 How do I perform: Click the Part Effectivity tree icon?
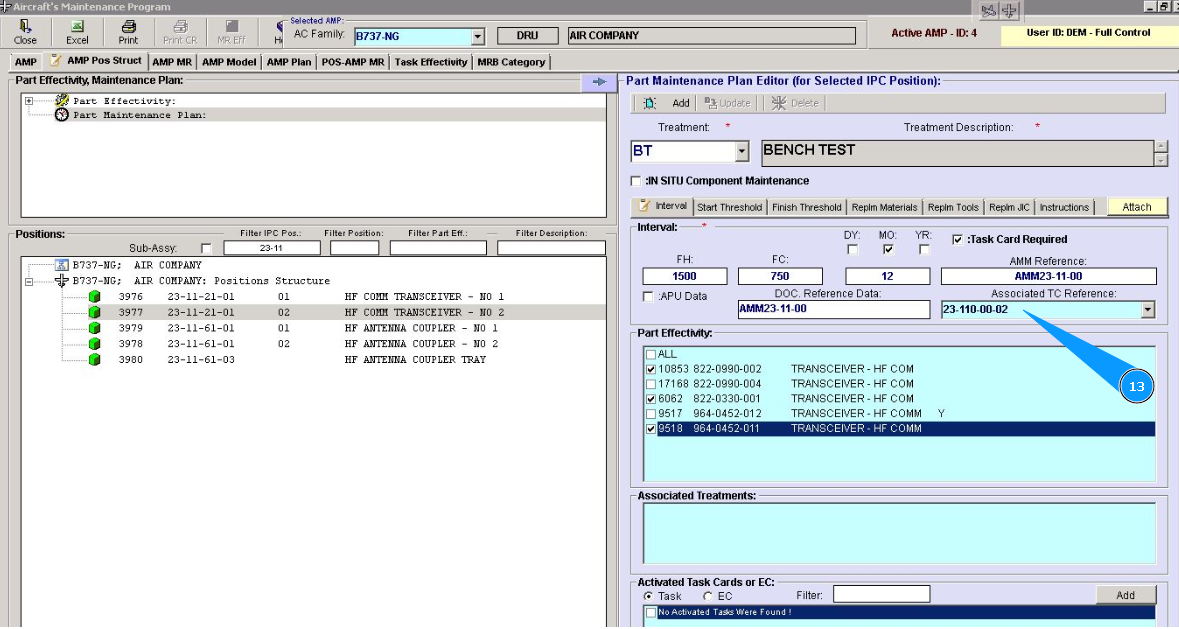62,101
